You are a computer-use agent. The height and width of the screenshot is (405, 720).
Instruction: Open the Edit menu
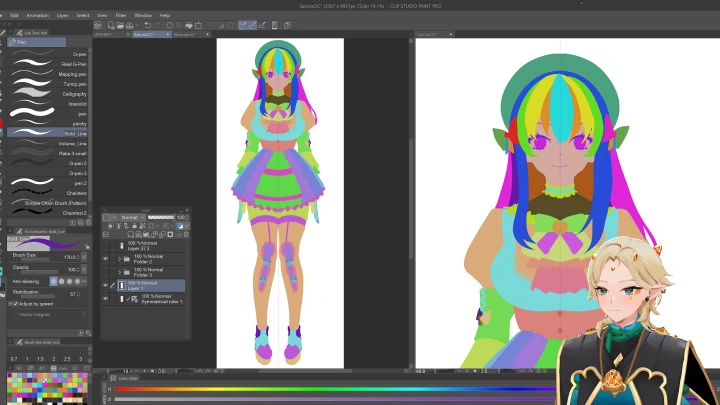pos(14,15)
